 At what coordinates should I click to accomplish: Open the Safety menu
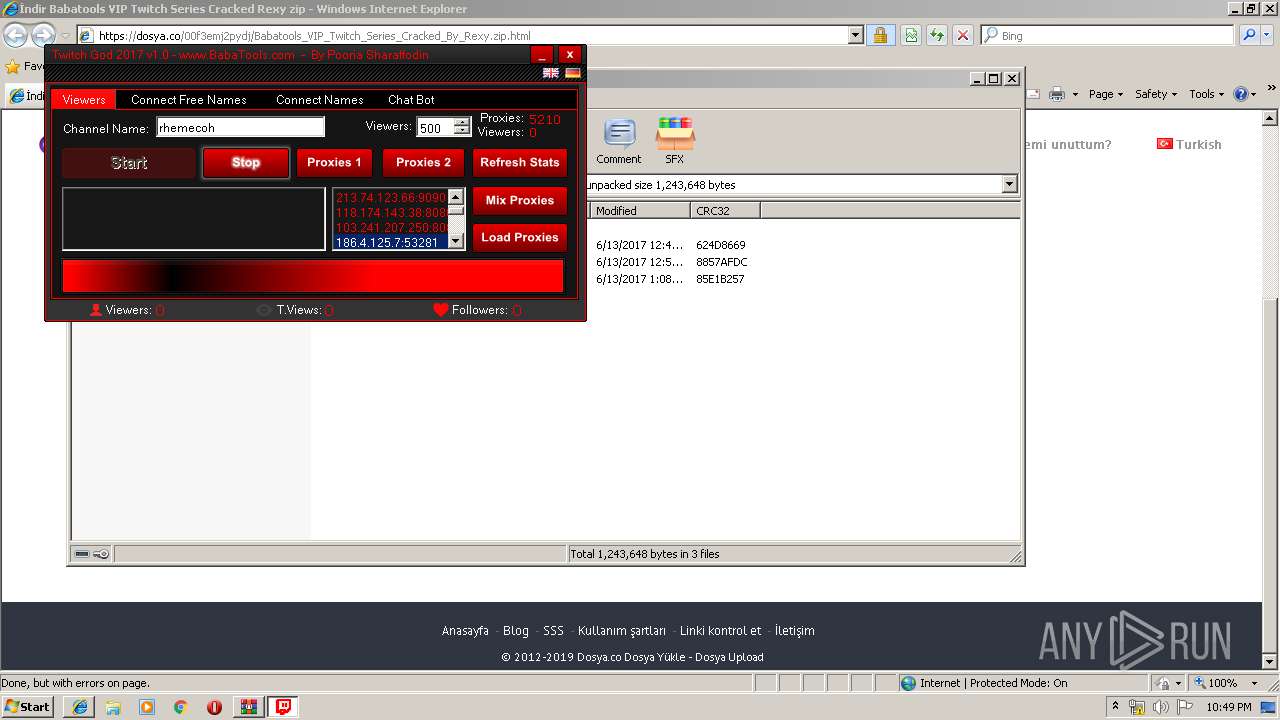point(1156,94)
